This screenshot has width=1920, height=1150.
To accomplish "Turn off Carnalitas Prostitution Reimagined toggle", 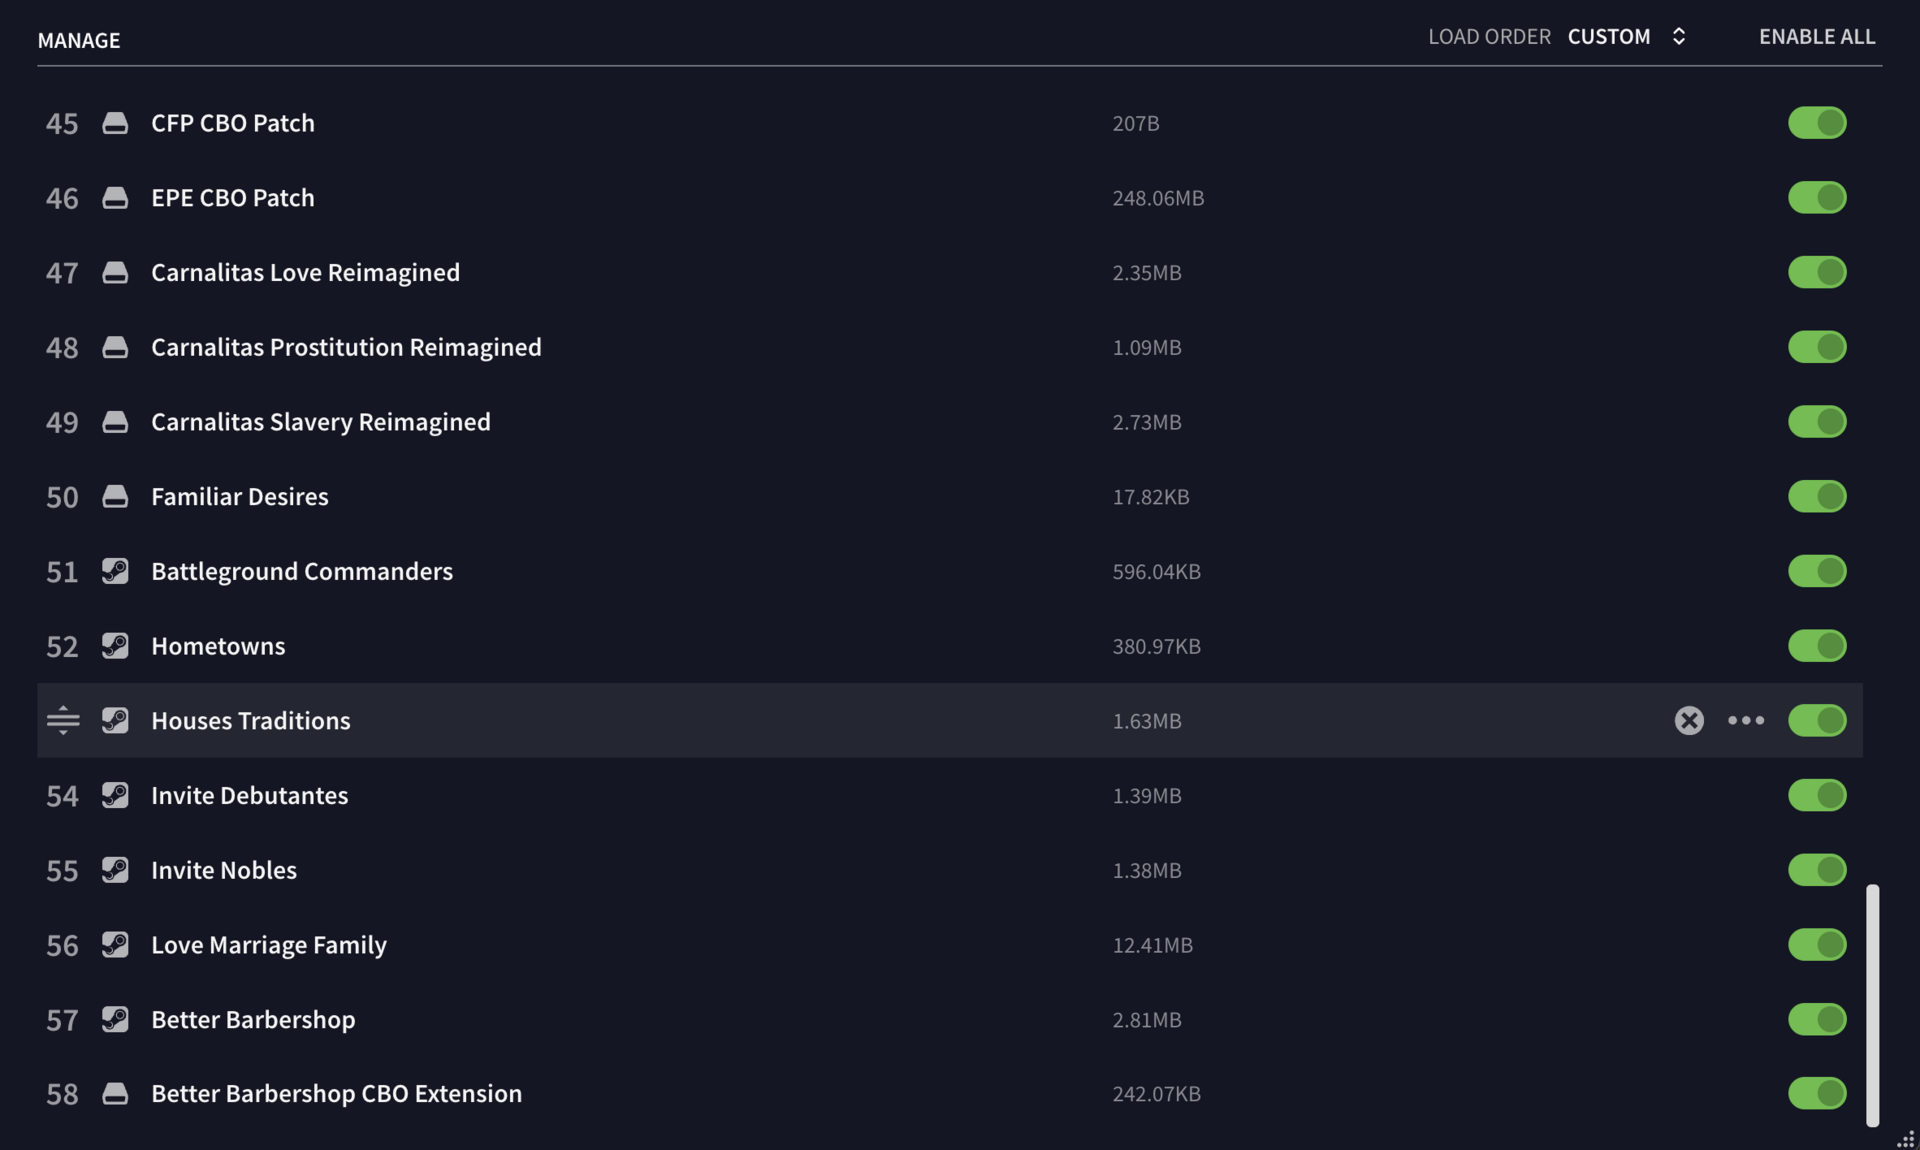I will point(1817,347).
